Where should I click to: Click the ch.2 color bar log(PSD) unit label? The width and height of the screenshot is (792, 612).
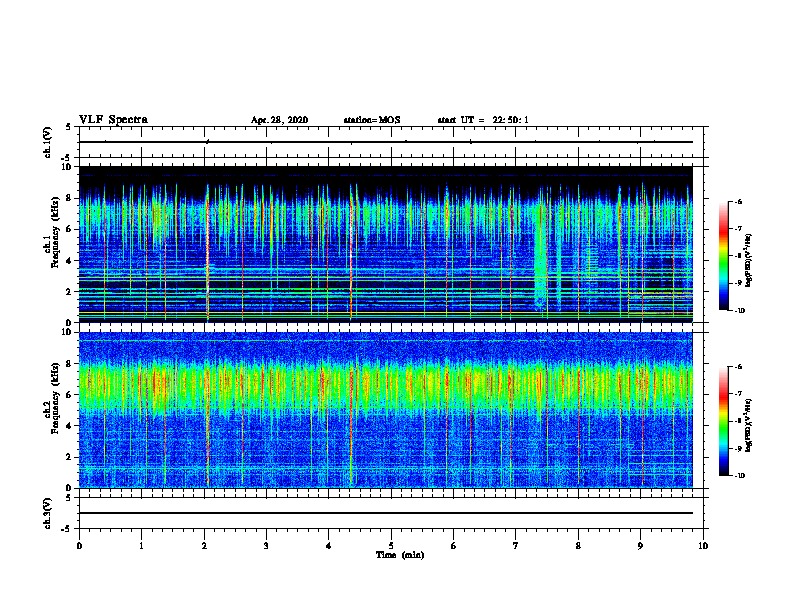[749, 425]
